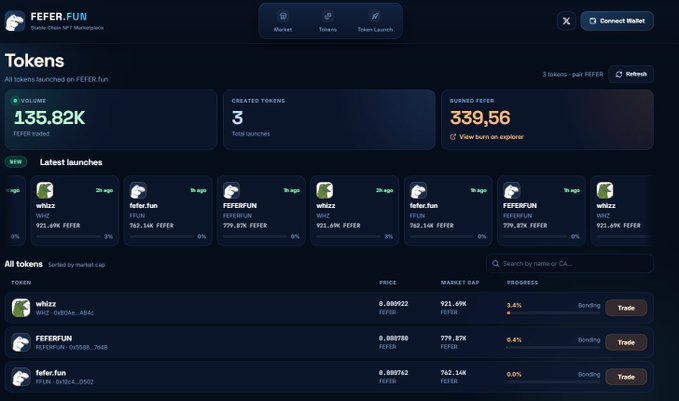This screenshot has width=679, height=401.
Task: Trade the FEFERFUN token
Action: (626, 342)
